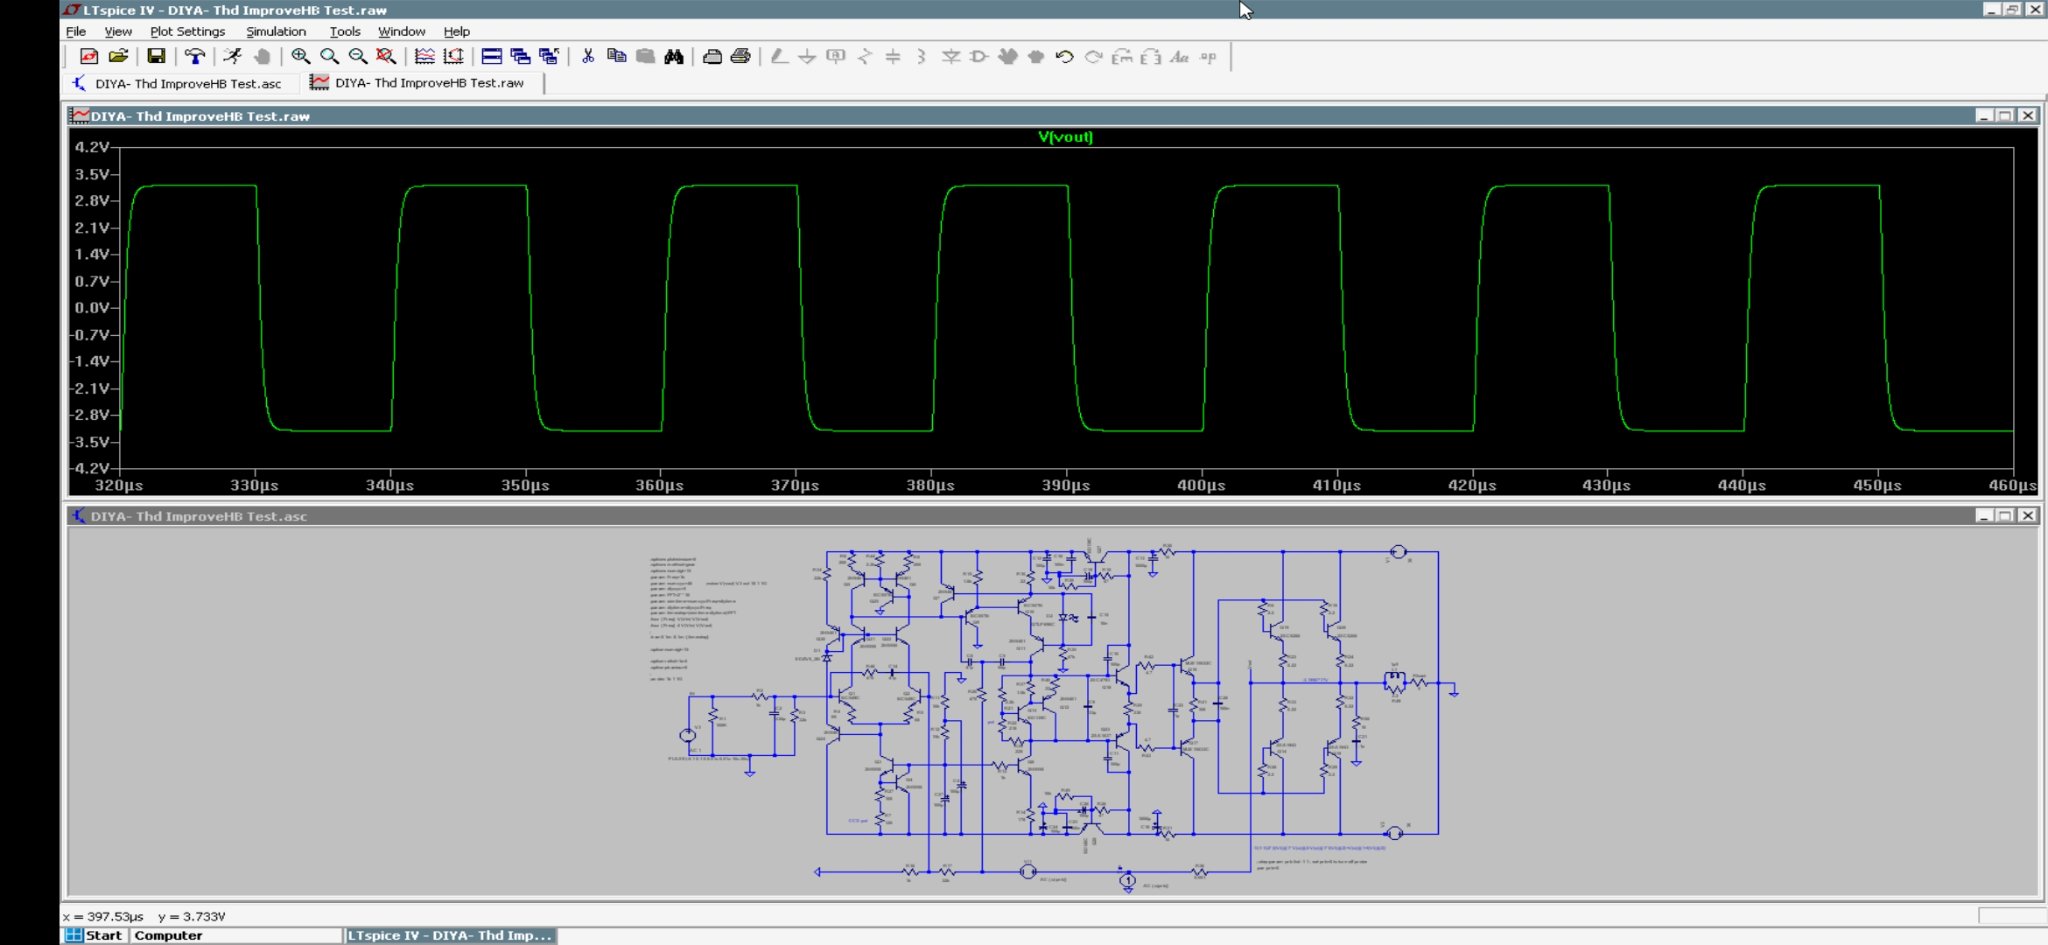The height and width of the screenshot is (945, 2048).
Task: Click the 4.2V top axis label
Action: [91, 147]
